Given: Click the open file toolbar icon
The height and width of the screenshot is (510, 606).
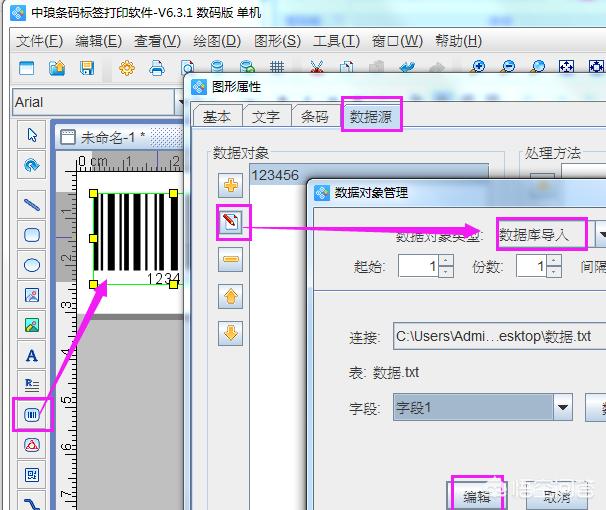Looking at the screenshot, I should click(x=57, y=68).
